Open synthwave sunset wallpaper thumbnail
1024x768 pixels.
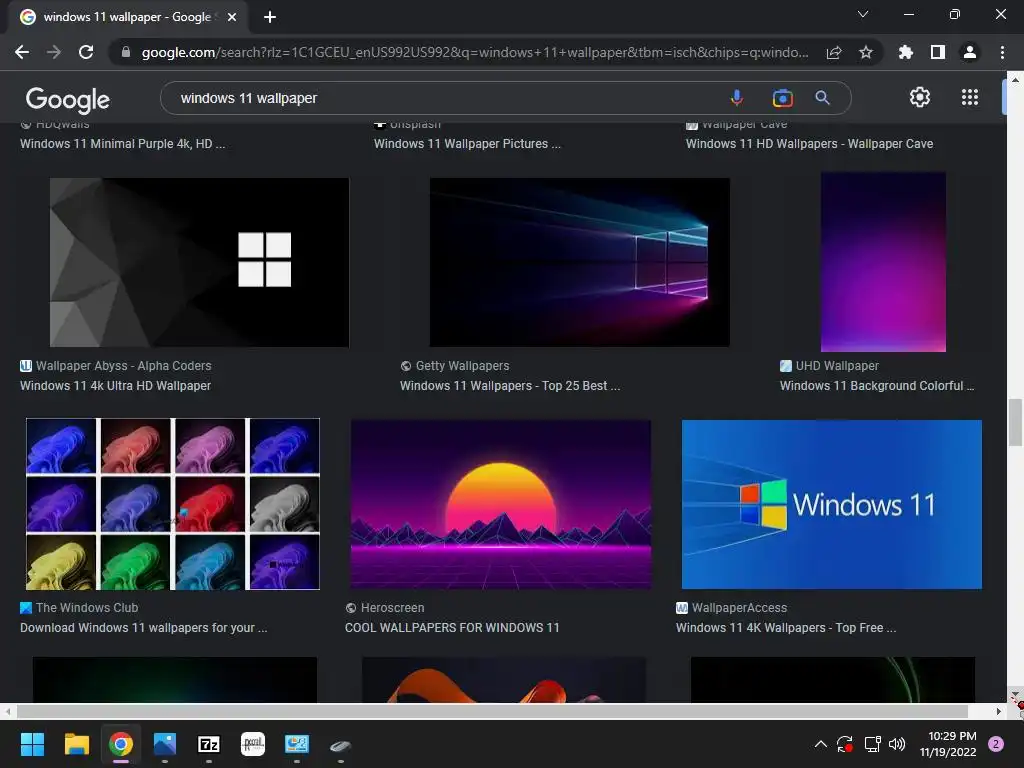point(501,504)
